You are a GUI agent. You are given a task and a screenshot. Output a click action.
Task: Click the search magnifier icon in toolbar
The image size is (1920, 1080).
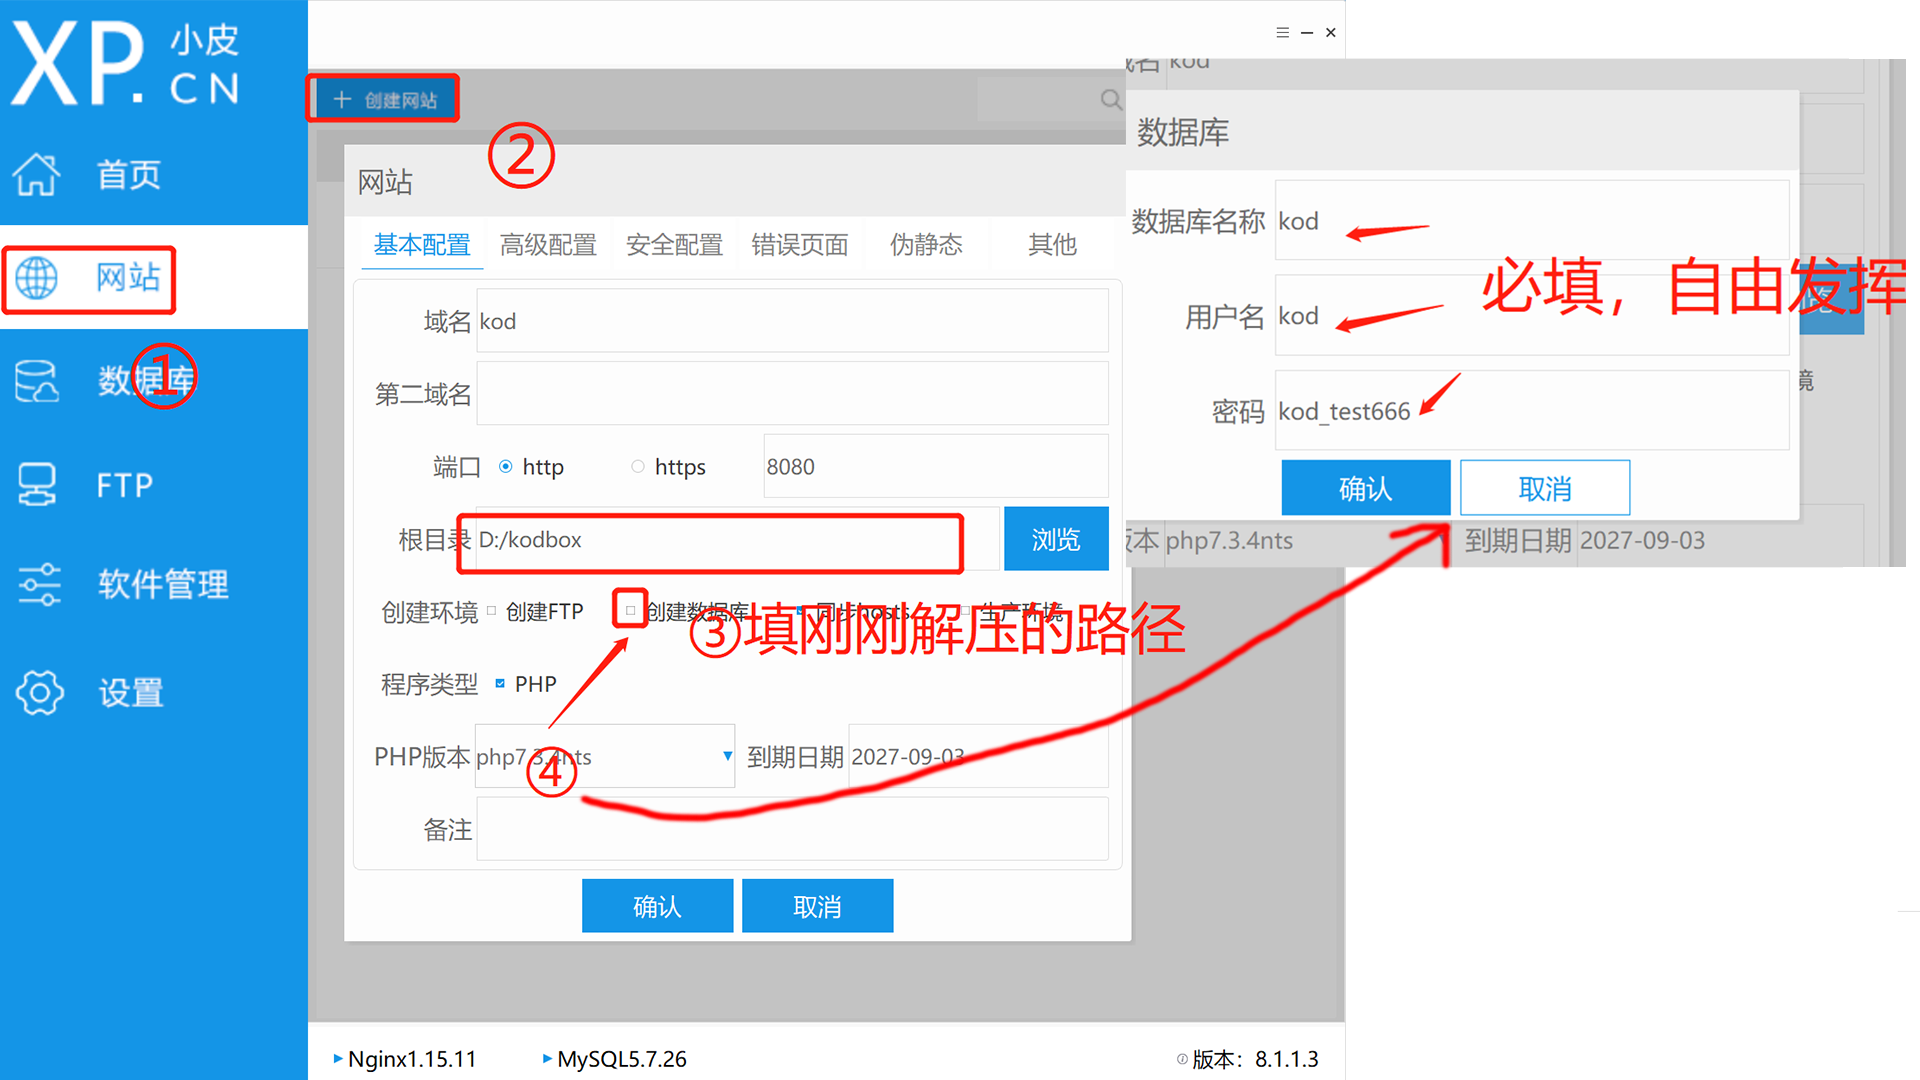point(1110,99)
